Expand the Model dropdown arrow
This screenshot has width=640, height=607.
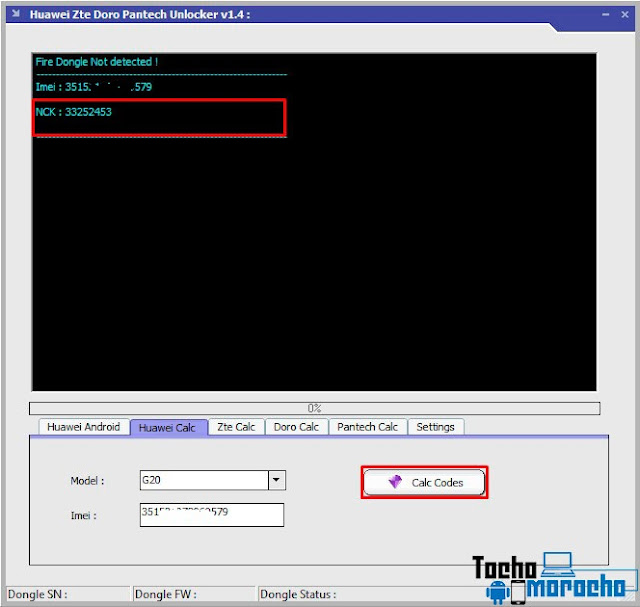click(x=277, y=480)
